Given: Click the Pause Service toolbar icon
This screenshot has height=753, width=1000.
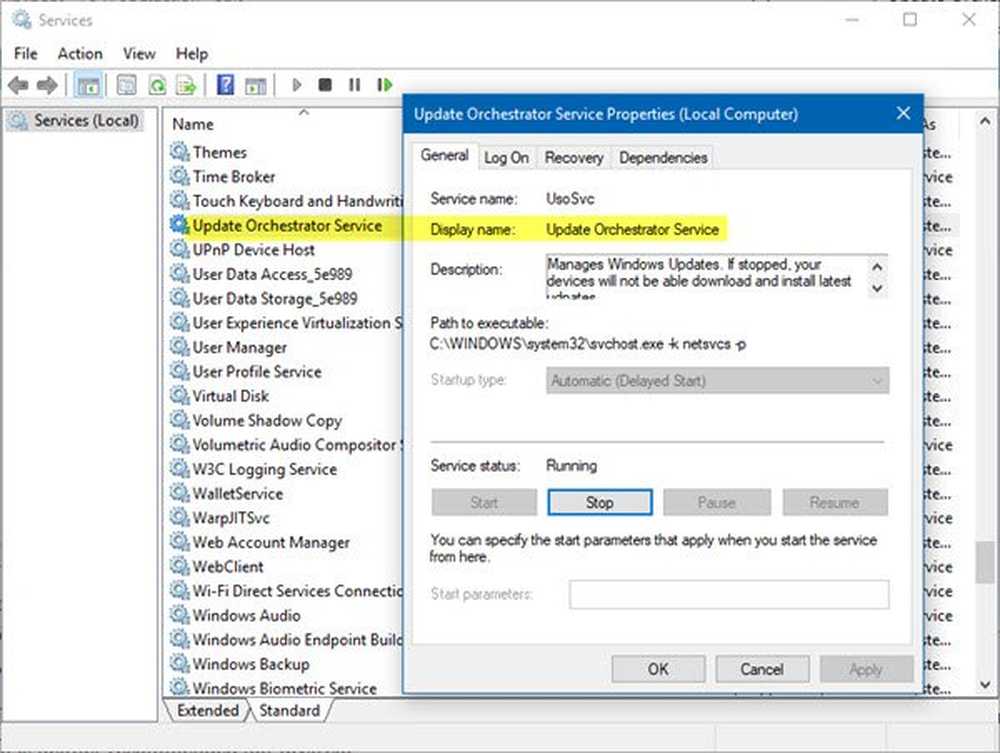Looking at the screenshot, I should pyautogui.click(x=355, y=85).
